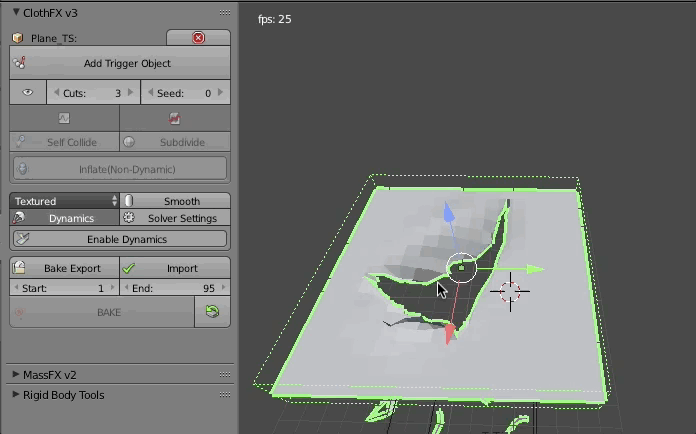696x434 pixels.
Task: Click the Inflate(Non-Dynamic) button
Action: point(120,169)
